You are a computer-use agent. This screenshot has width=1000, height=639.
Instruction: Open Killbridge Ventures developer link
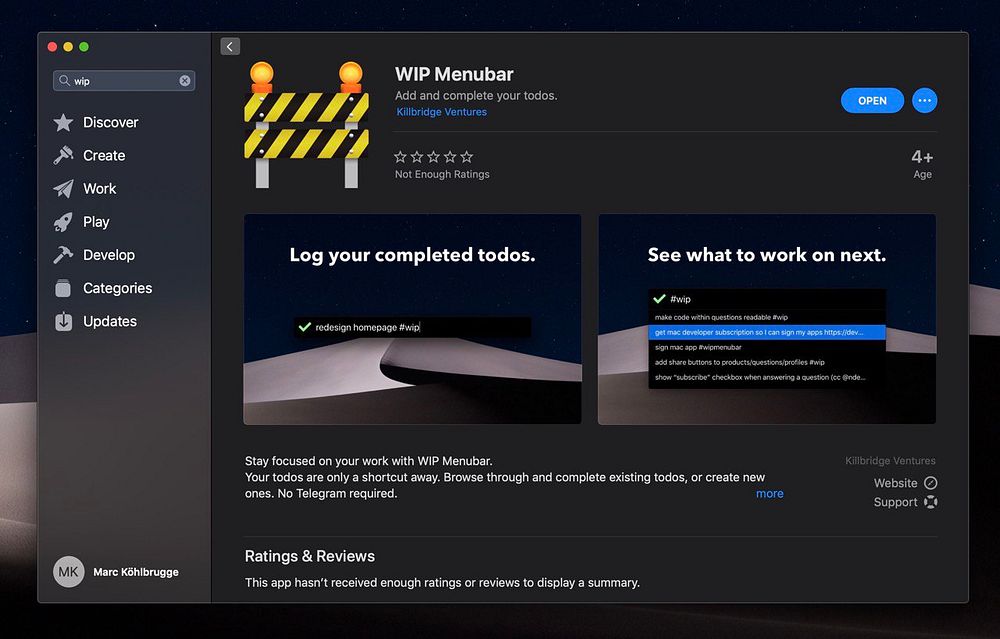441,112
